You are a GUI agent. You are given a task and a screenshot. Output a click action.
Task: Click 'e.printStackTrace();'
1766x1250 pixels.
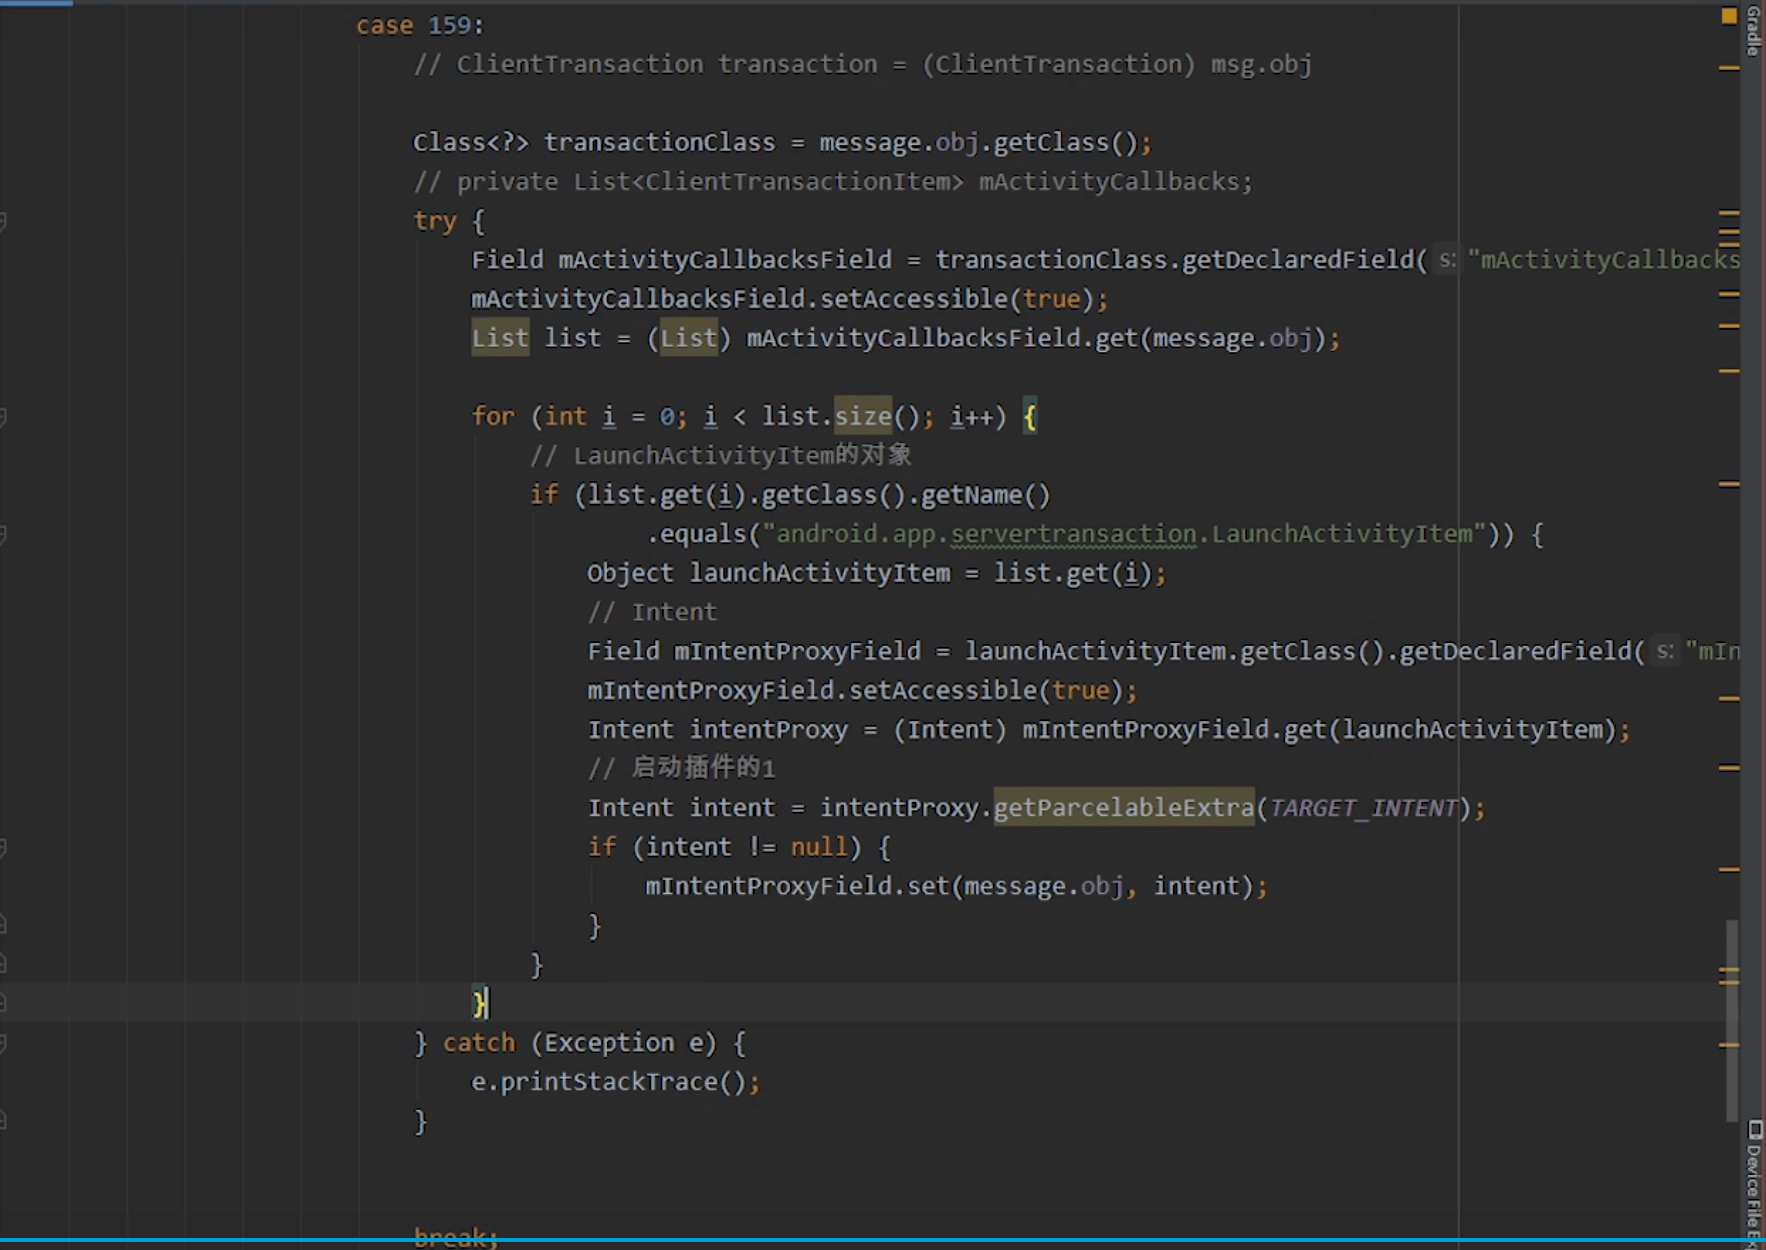(616, 1082)
